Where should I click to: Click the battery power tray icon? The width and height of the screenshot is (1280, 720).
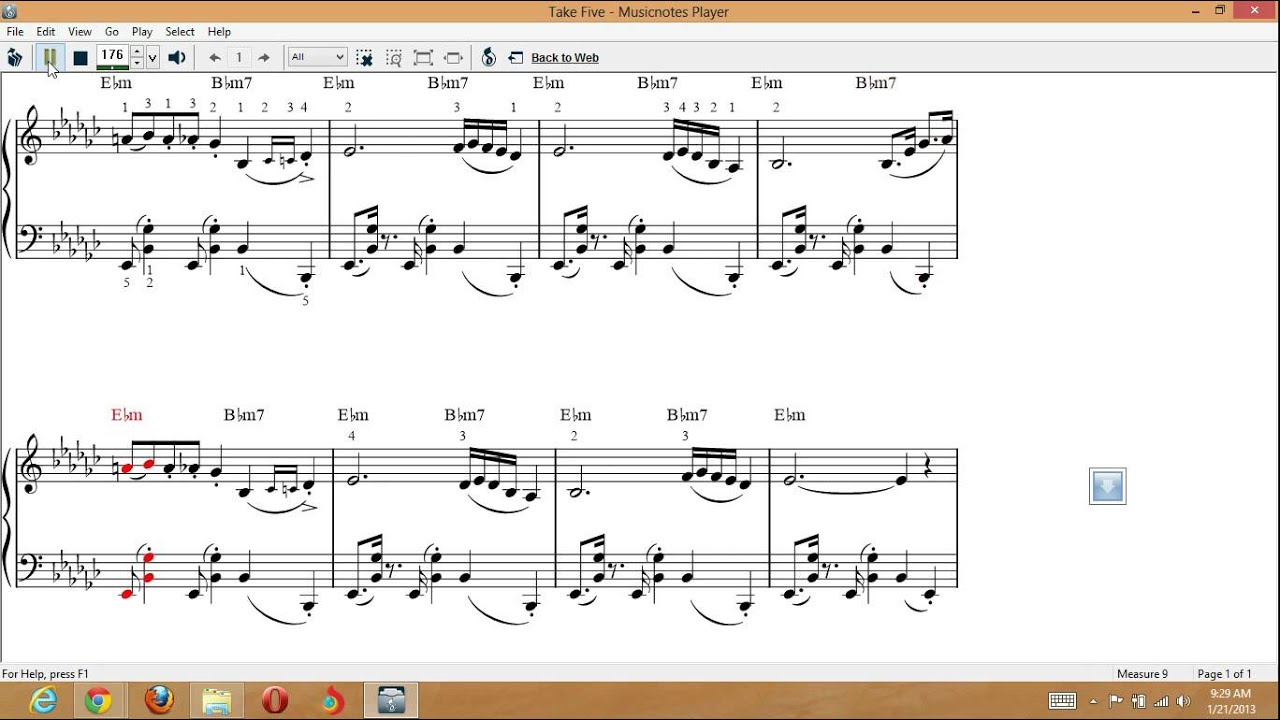click(1139, 701)
